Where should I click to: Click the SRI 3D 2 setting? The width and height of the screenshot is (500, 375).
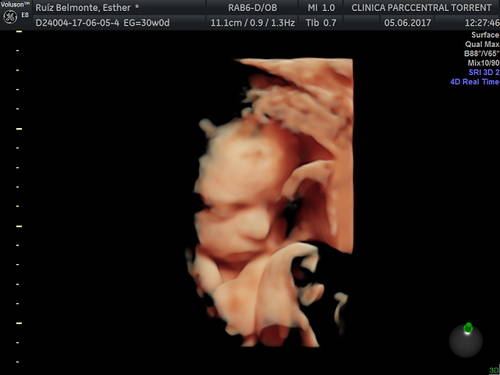484,72
